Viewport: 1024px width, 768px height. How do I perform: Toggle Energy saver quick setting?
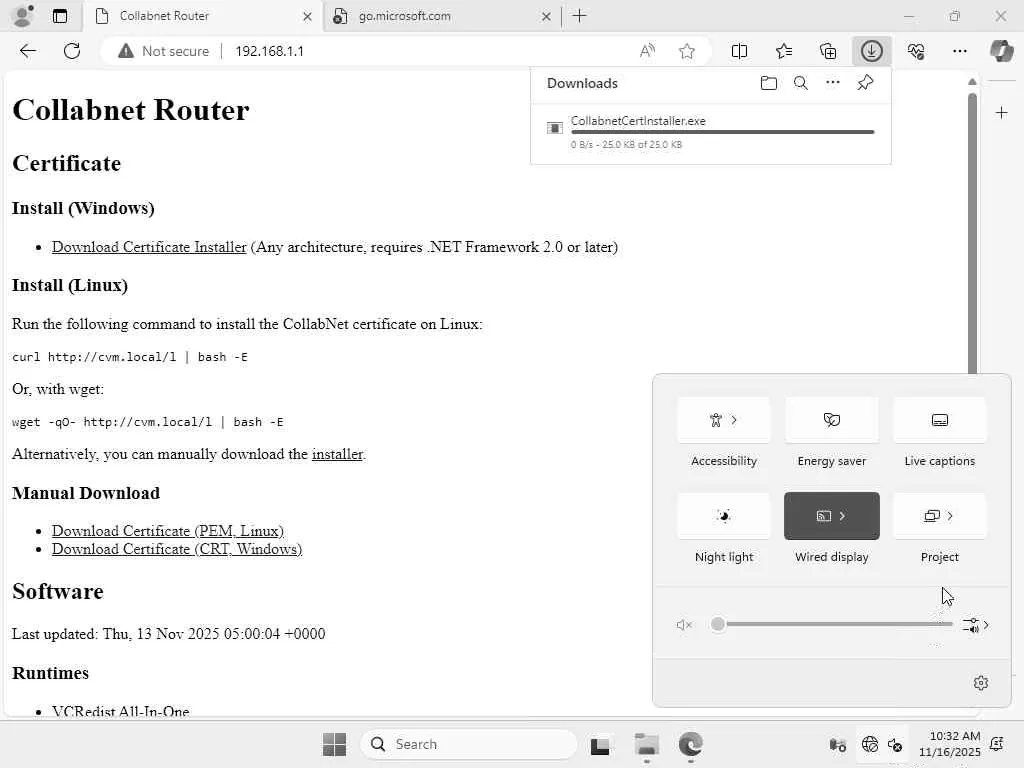831,420
